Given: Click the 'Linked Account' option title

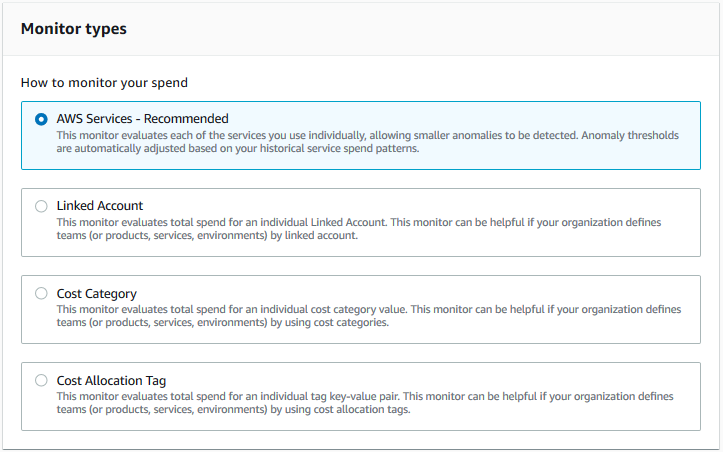Looking at the screenshot, I should (100, 206).
